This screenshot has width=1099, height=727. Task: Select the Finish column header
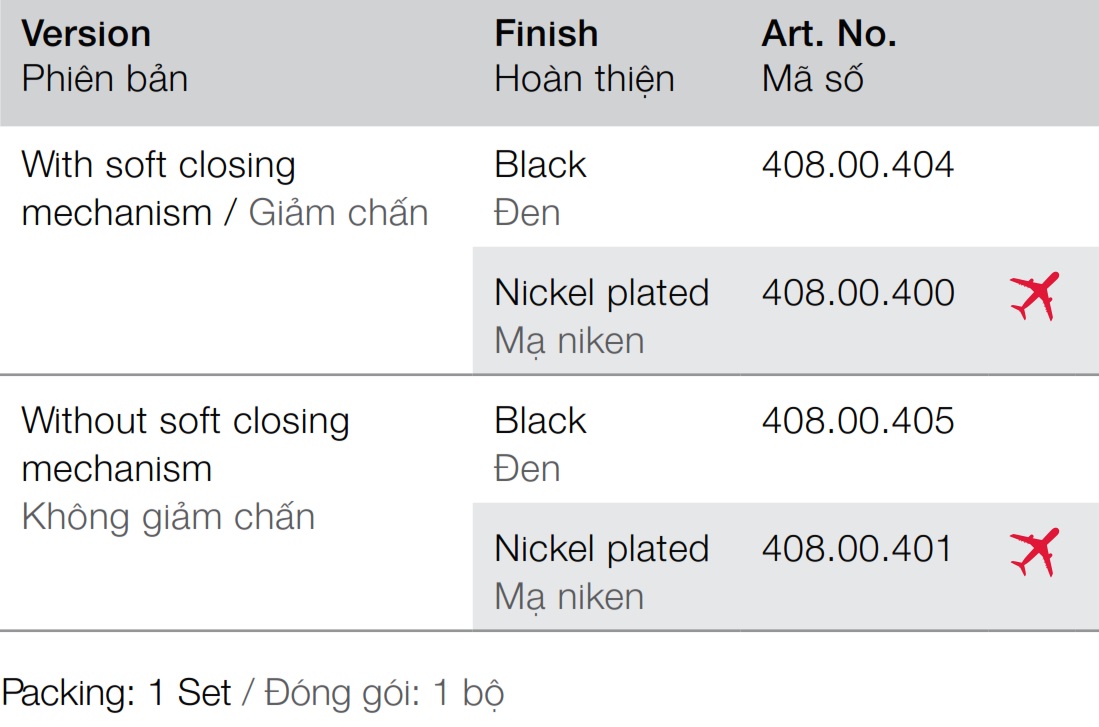pos(546,34)
